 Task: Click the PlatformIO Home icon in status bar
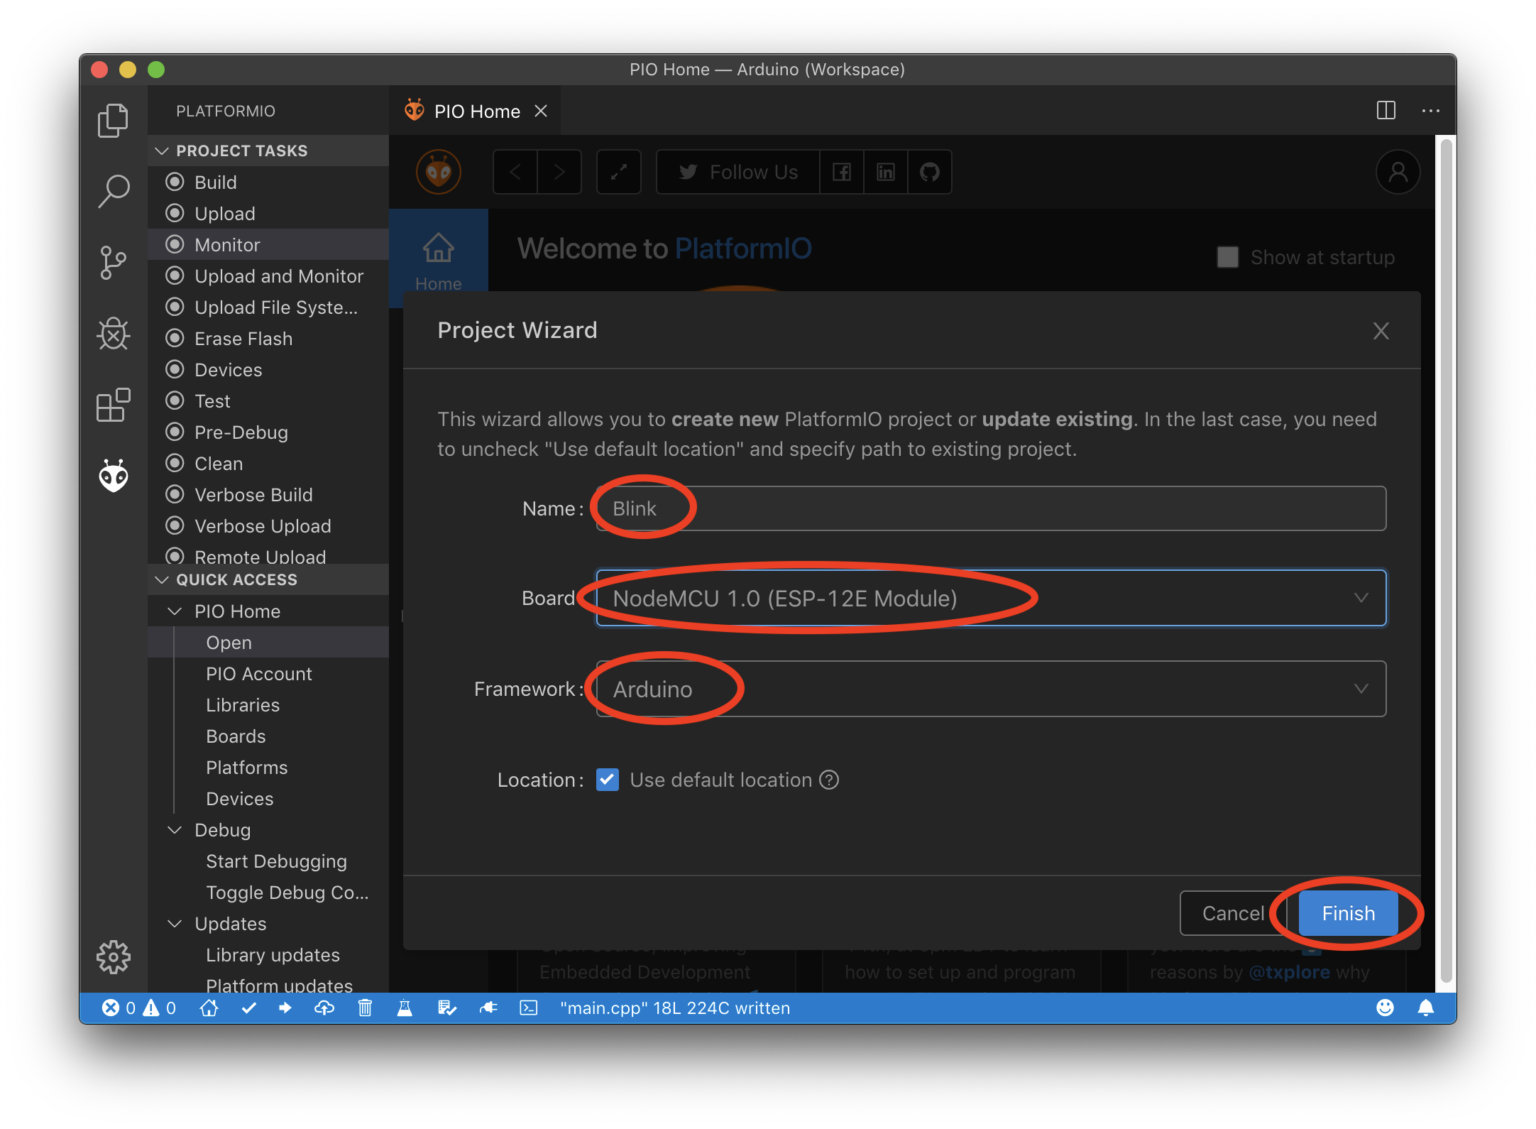[x=208, y=1008]
